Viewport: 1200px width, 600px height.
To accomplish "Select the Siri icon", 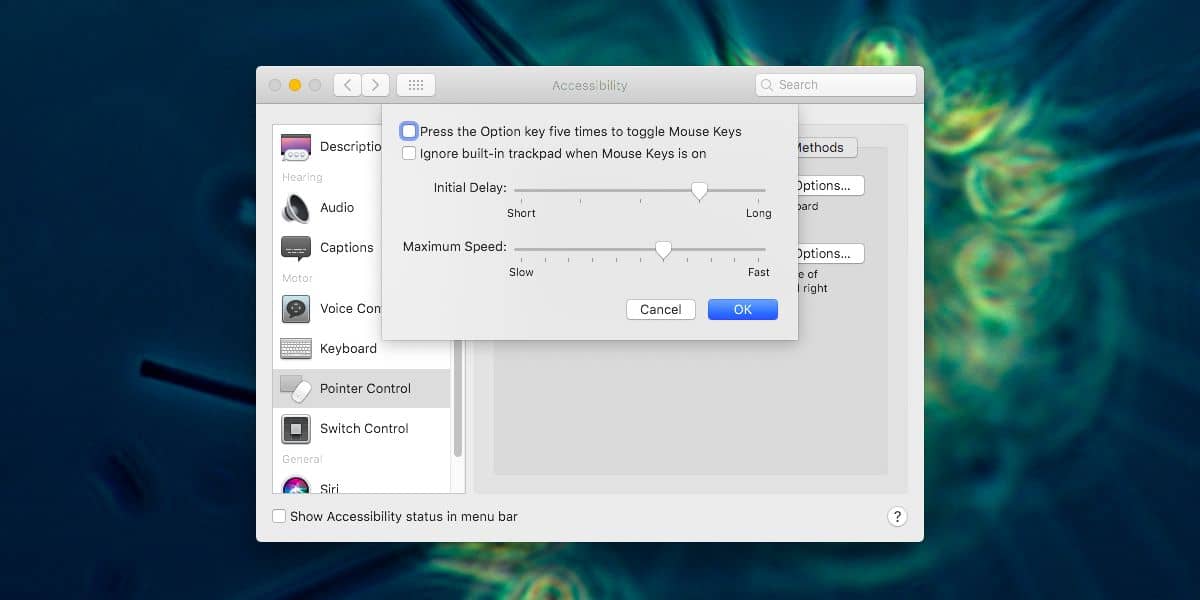I will [296, 486].
